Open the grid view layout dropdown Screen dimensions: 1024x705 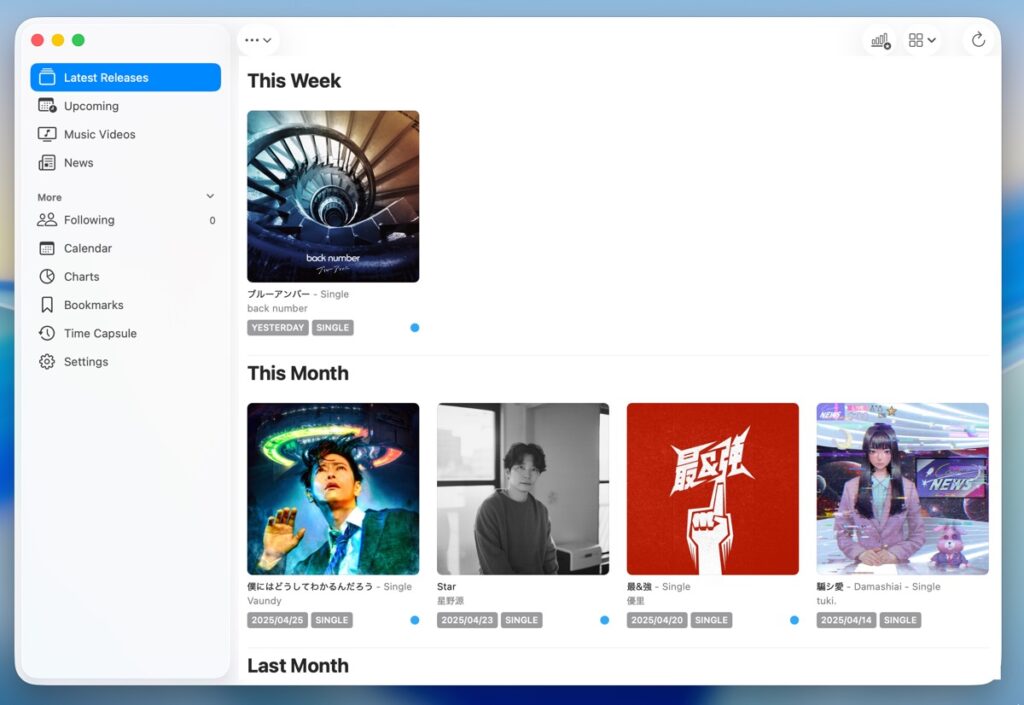click(922, 40)
